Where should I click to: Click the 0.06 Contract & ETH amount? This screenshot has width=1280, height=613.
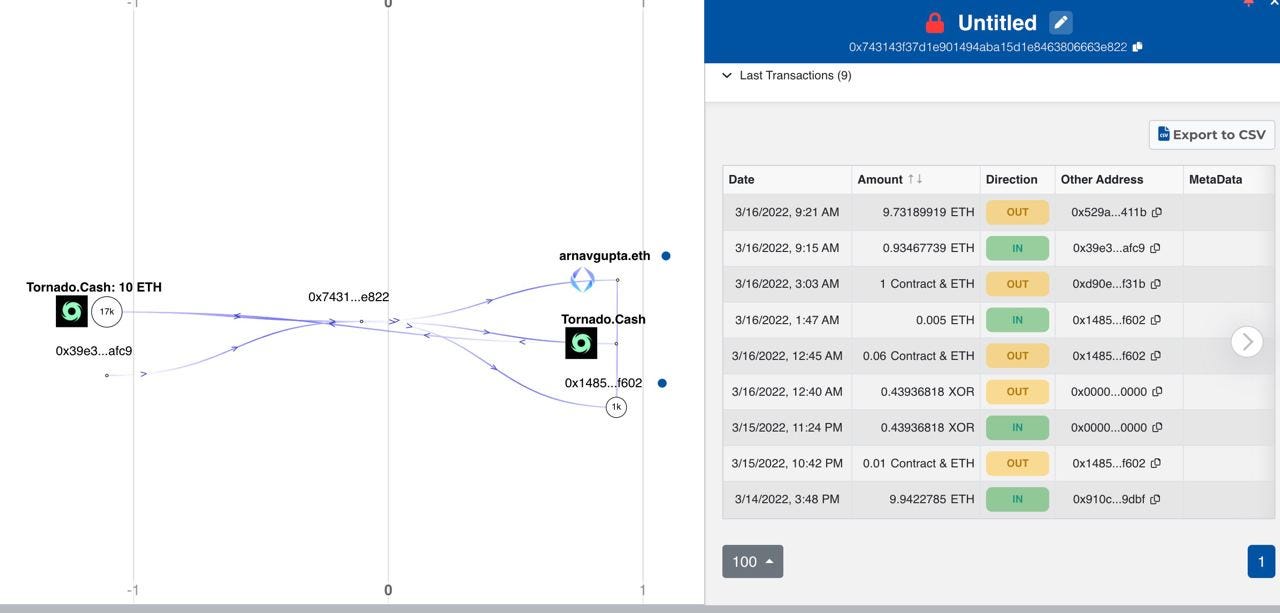[918, 356]
